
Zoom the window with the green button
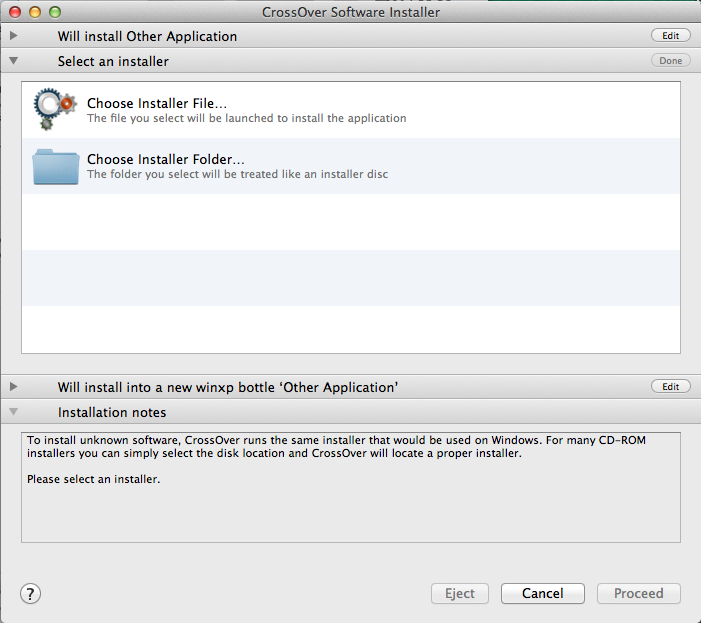[x=55, y=12]
